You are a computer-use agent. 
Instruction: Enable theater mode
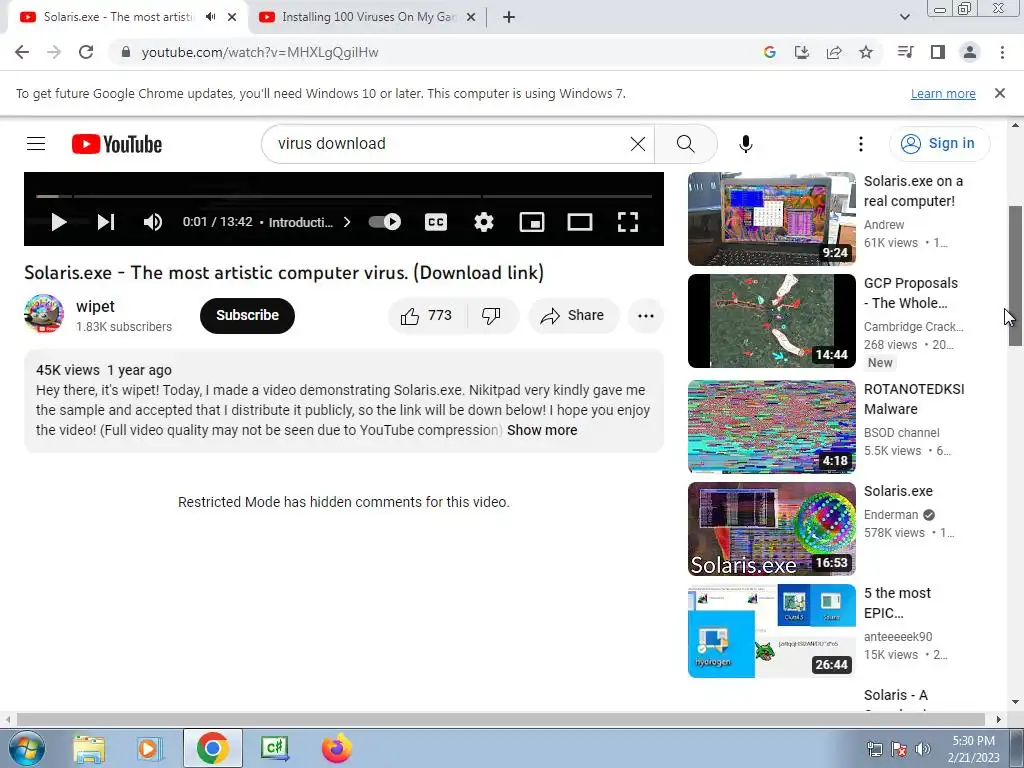(x=580, y=222)
